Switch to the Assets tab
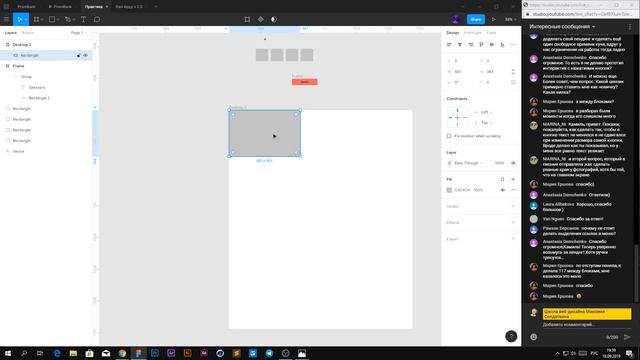The image size is (640, 360). pos(28,33)
